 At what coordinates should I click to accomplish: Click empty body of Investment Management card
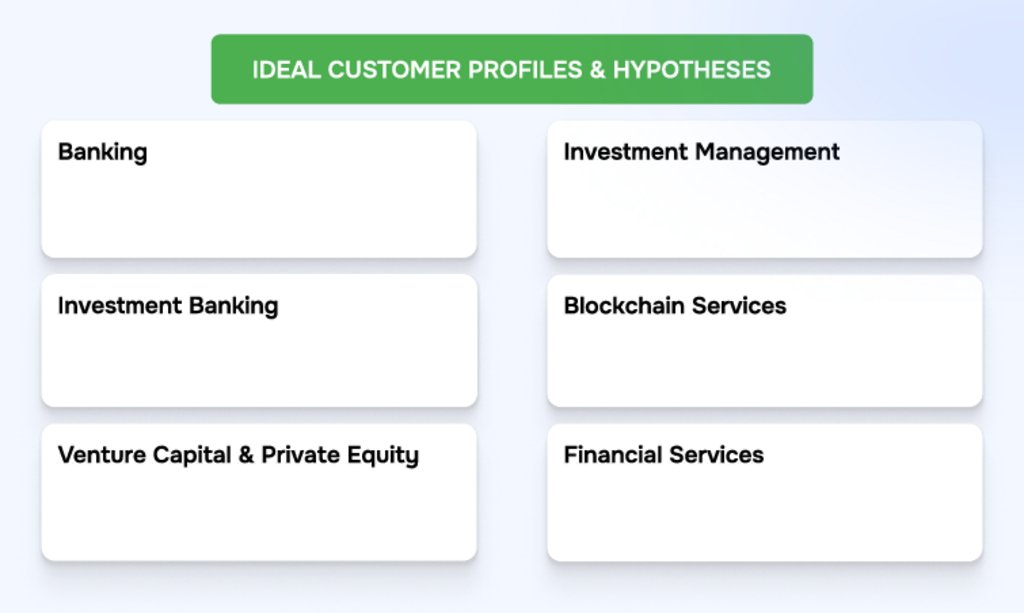(x=764, y=212)
